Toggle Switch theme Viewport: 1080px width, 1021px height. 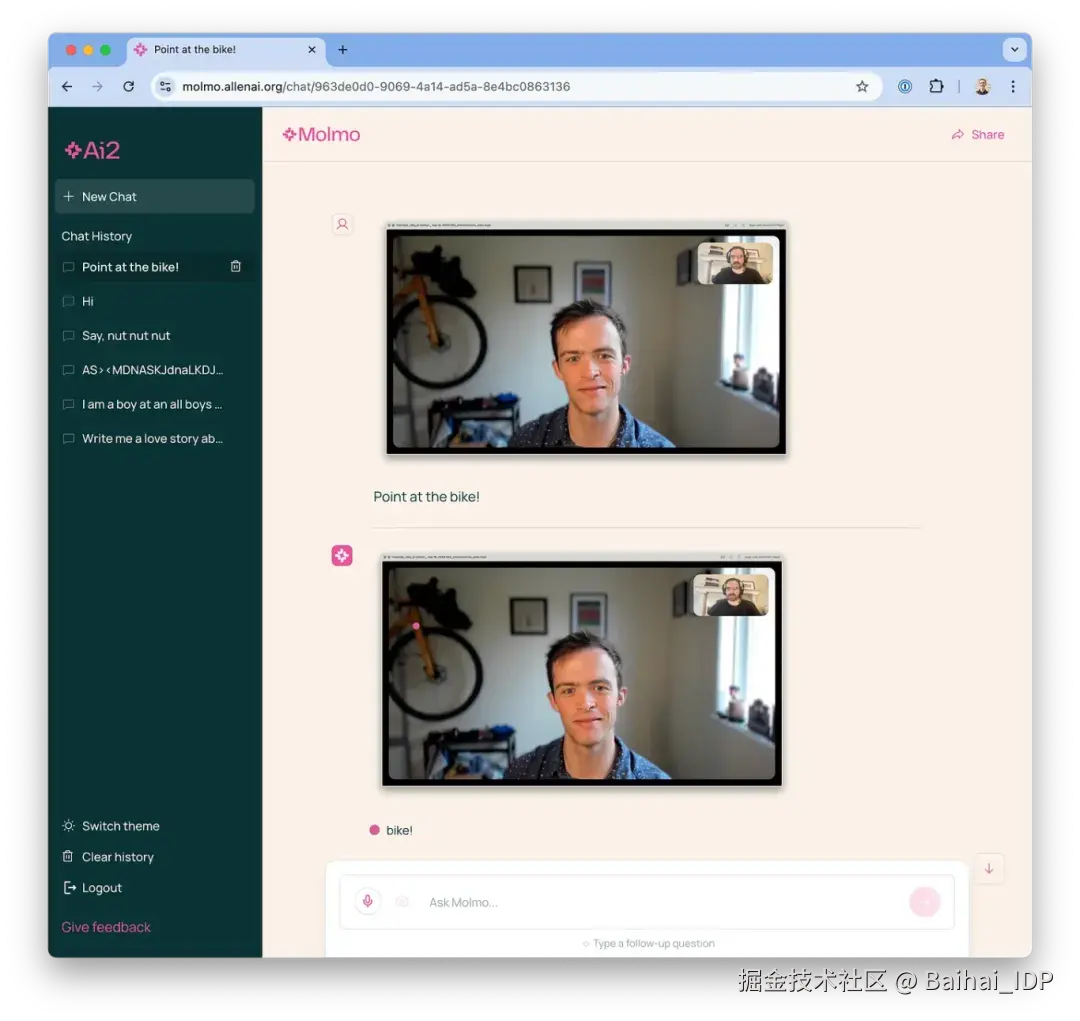point(111,826)
